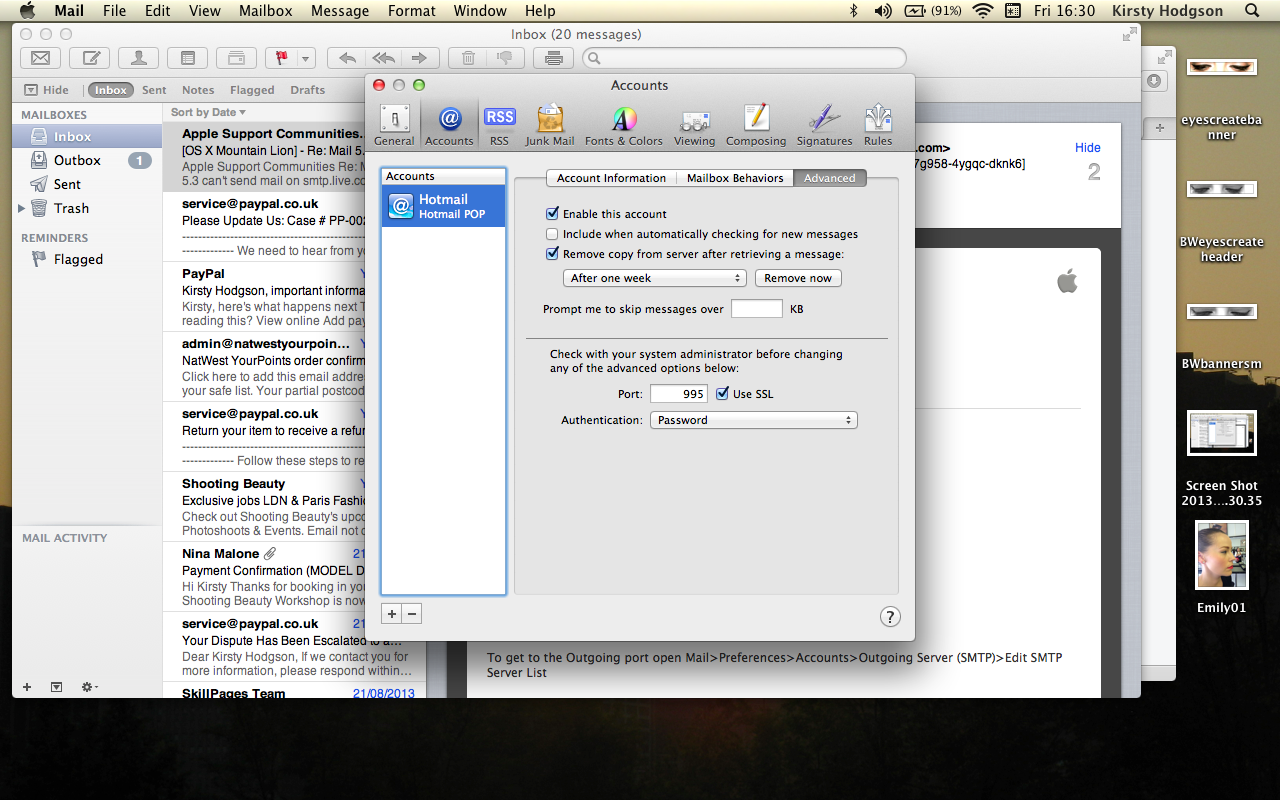1280x800 pixels.
Task: Remove the account with the minus button
Action: point(412,614)
